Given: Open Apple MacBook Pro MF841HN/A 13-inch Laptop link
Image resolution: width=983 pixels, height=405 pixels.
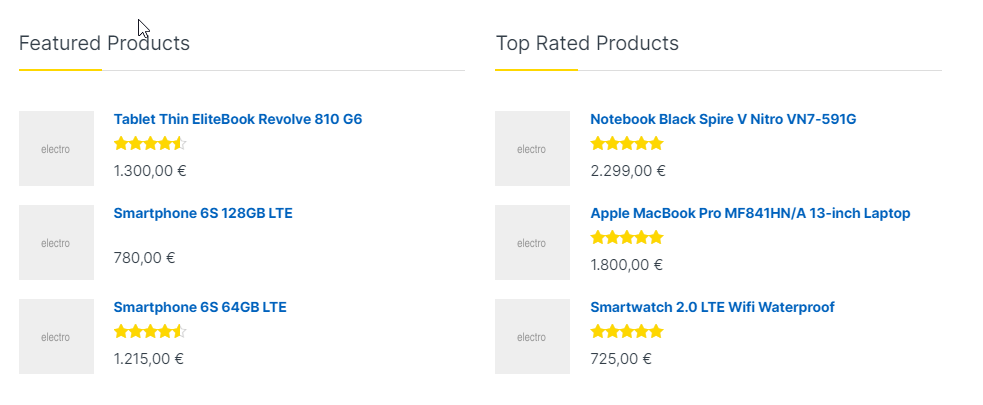Looking at the screenshot, I should tap(750, 213).
